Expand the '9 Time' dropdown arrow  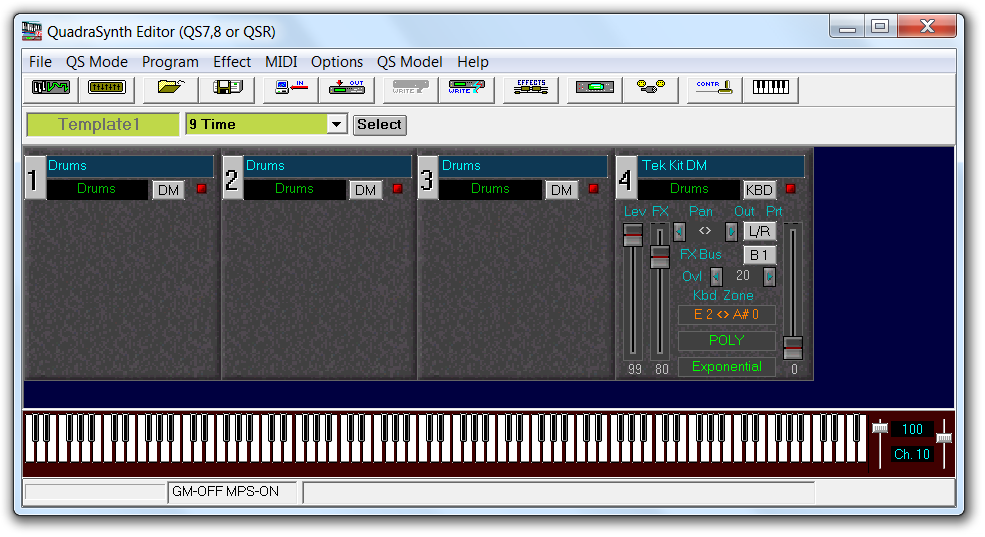pos(337,125)
